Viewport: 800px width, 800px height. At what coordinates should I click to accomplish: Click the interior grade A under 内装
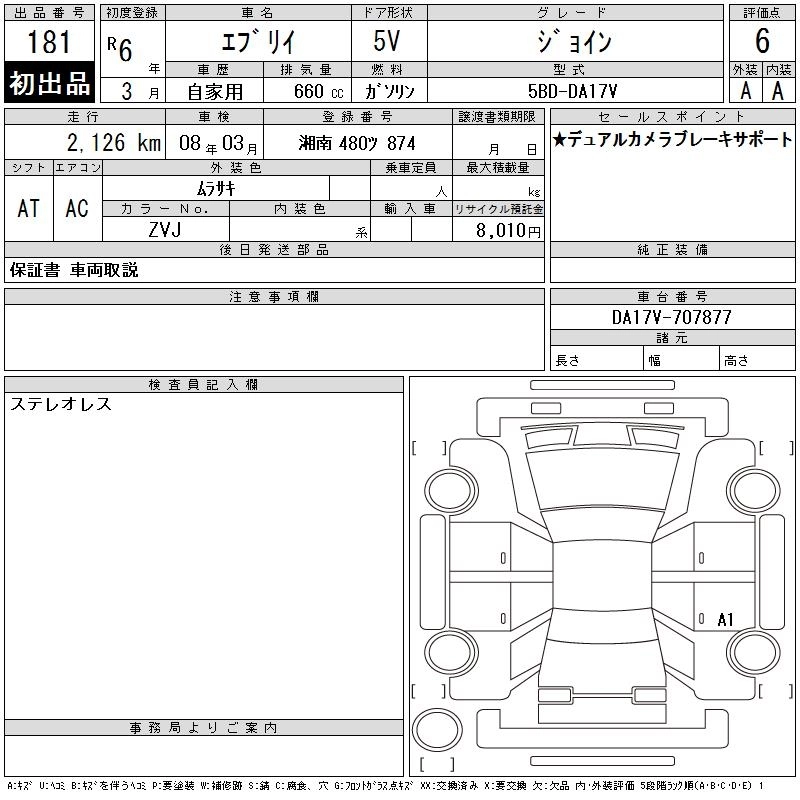pos(778,91)
